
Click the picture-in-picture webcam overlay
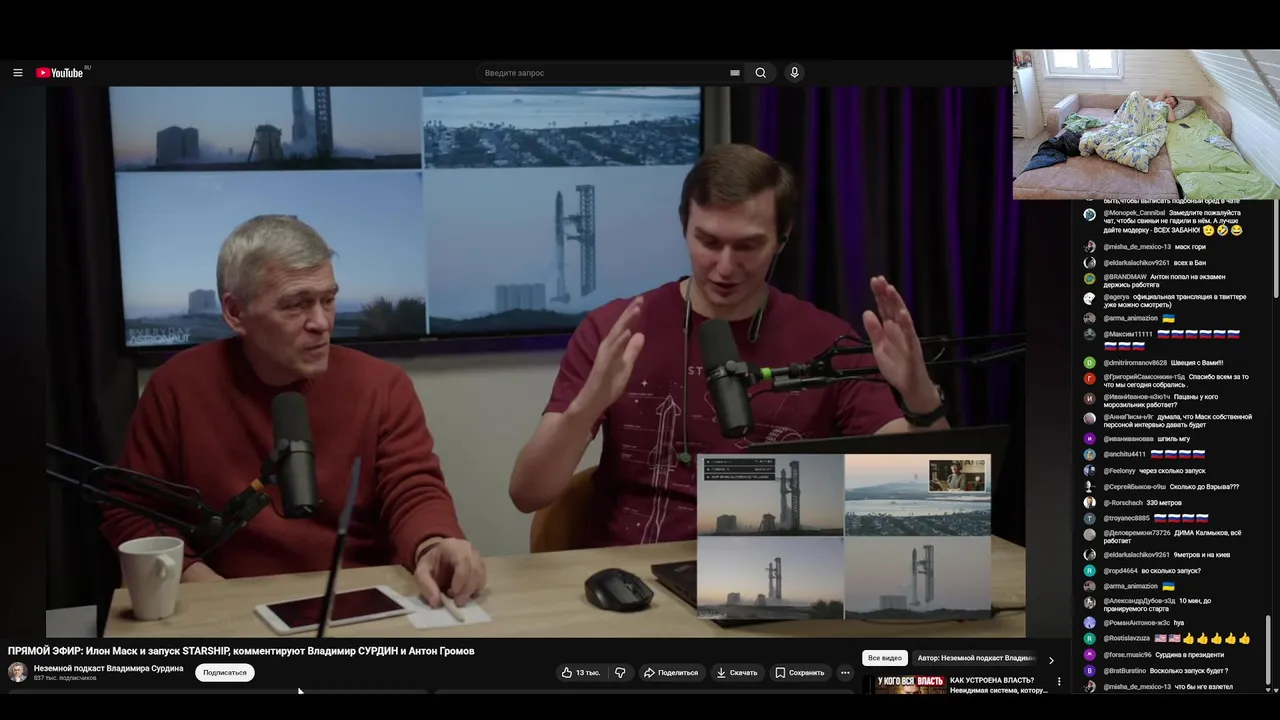tap(1146, 125)
